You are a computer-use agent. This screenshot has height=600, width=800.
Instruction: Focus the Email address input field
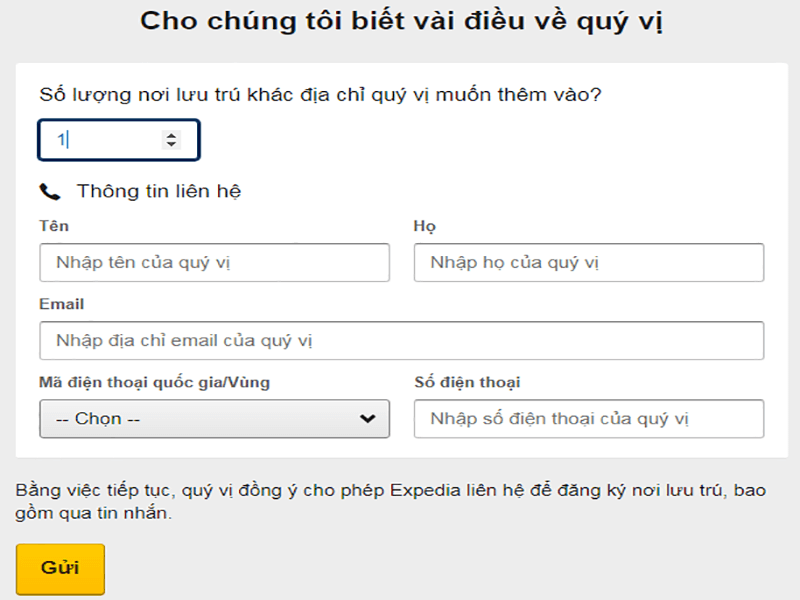(401, 341)
